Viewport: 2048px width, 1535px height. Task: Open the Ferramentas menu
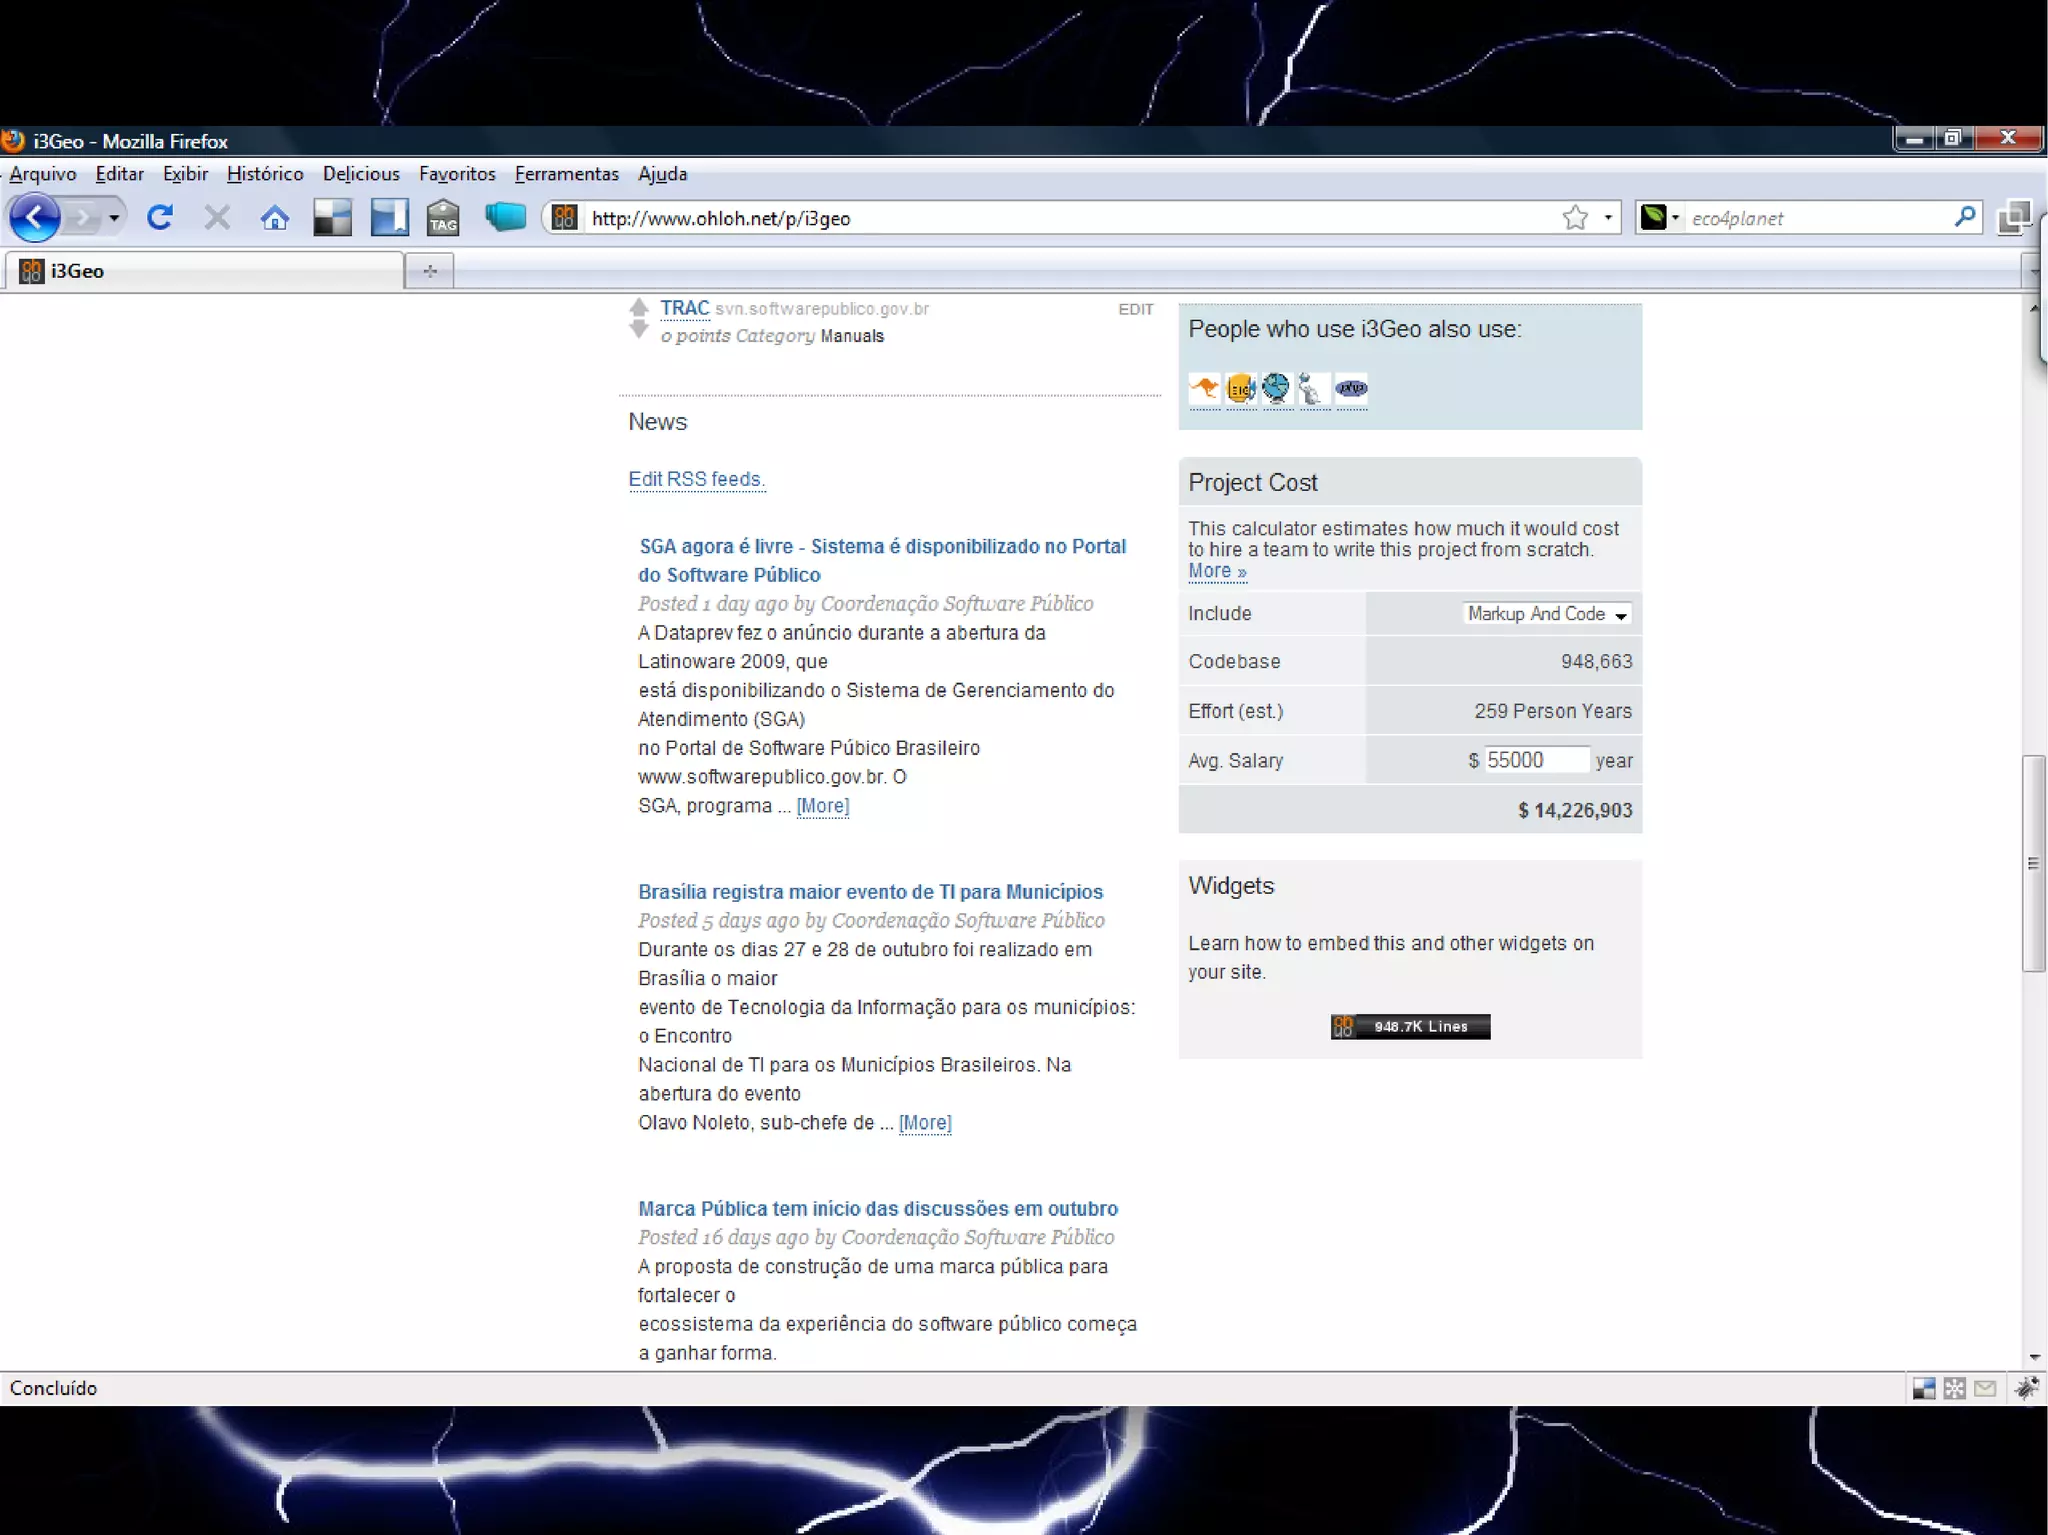(x=566, y=174)
